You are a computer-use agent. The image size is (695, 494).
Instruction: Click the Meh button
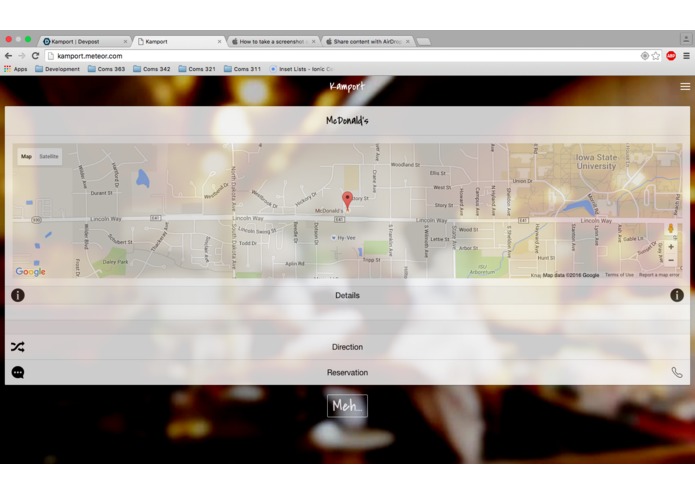(348, 406)
